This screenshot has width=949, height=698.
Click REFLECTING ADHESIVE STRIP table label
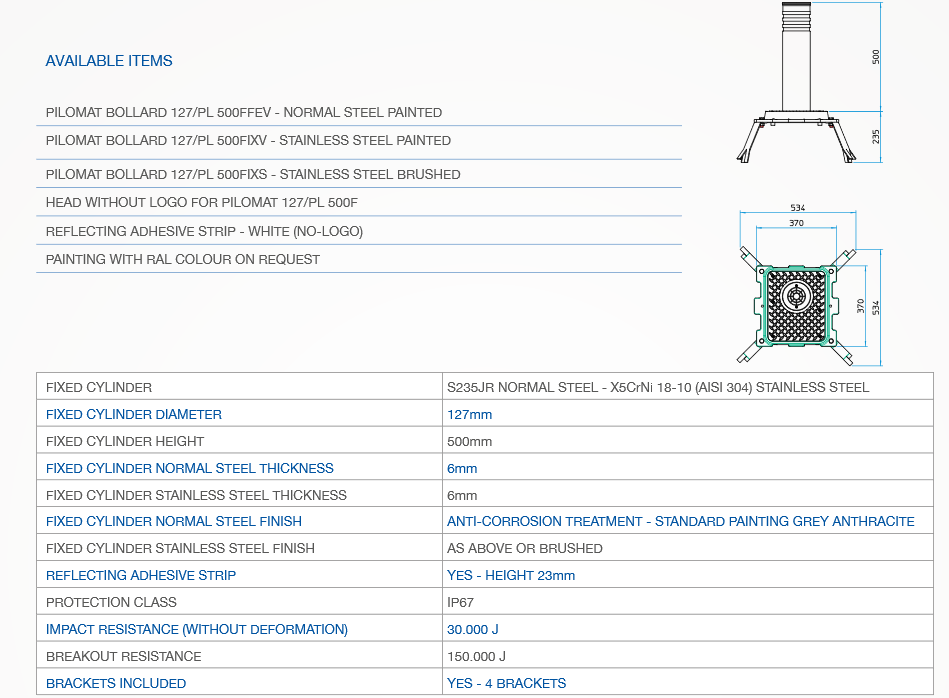[141, 575]
